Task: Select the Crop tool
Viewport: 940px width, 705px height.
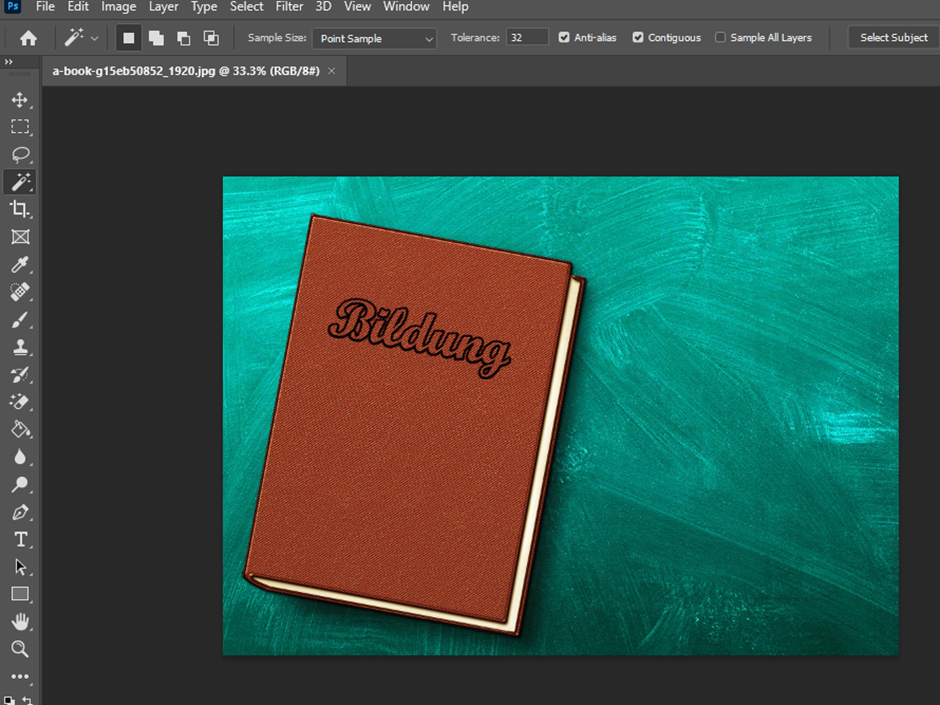Action: 20,209
